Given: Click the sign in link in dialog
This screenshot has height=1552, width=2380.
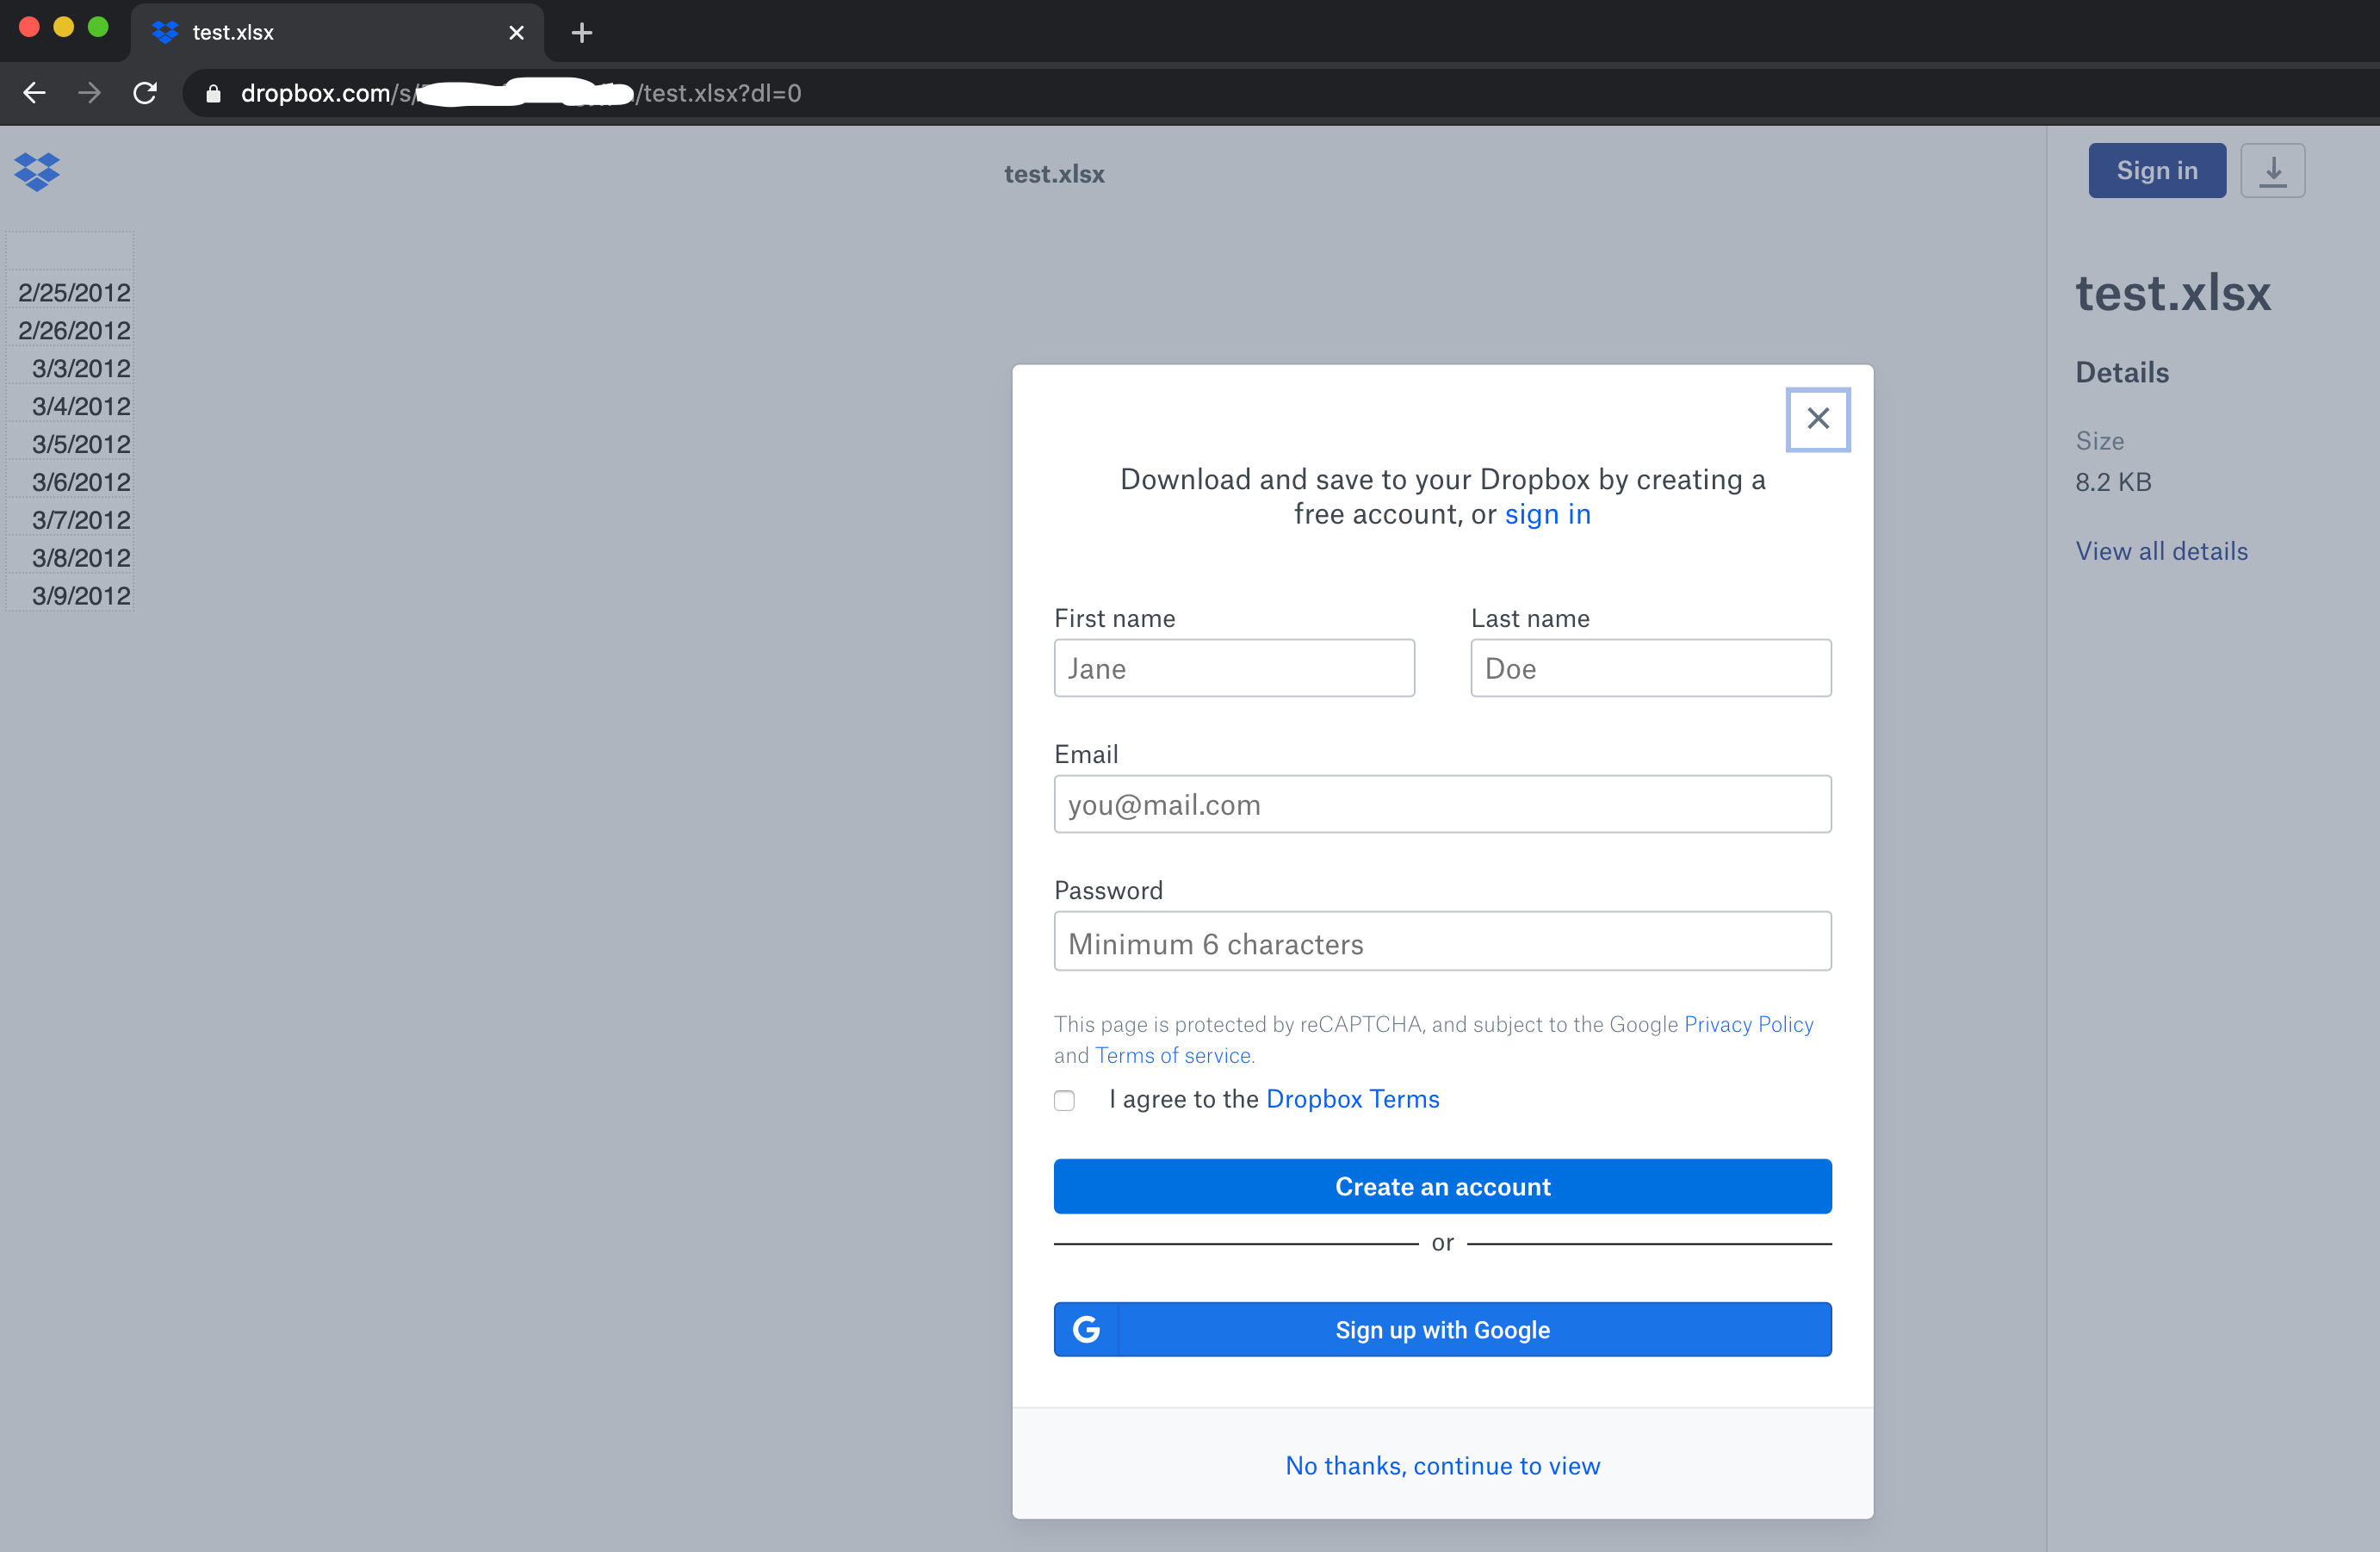Looking at the screenshot, I should pos(1547,514).
